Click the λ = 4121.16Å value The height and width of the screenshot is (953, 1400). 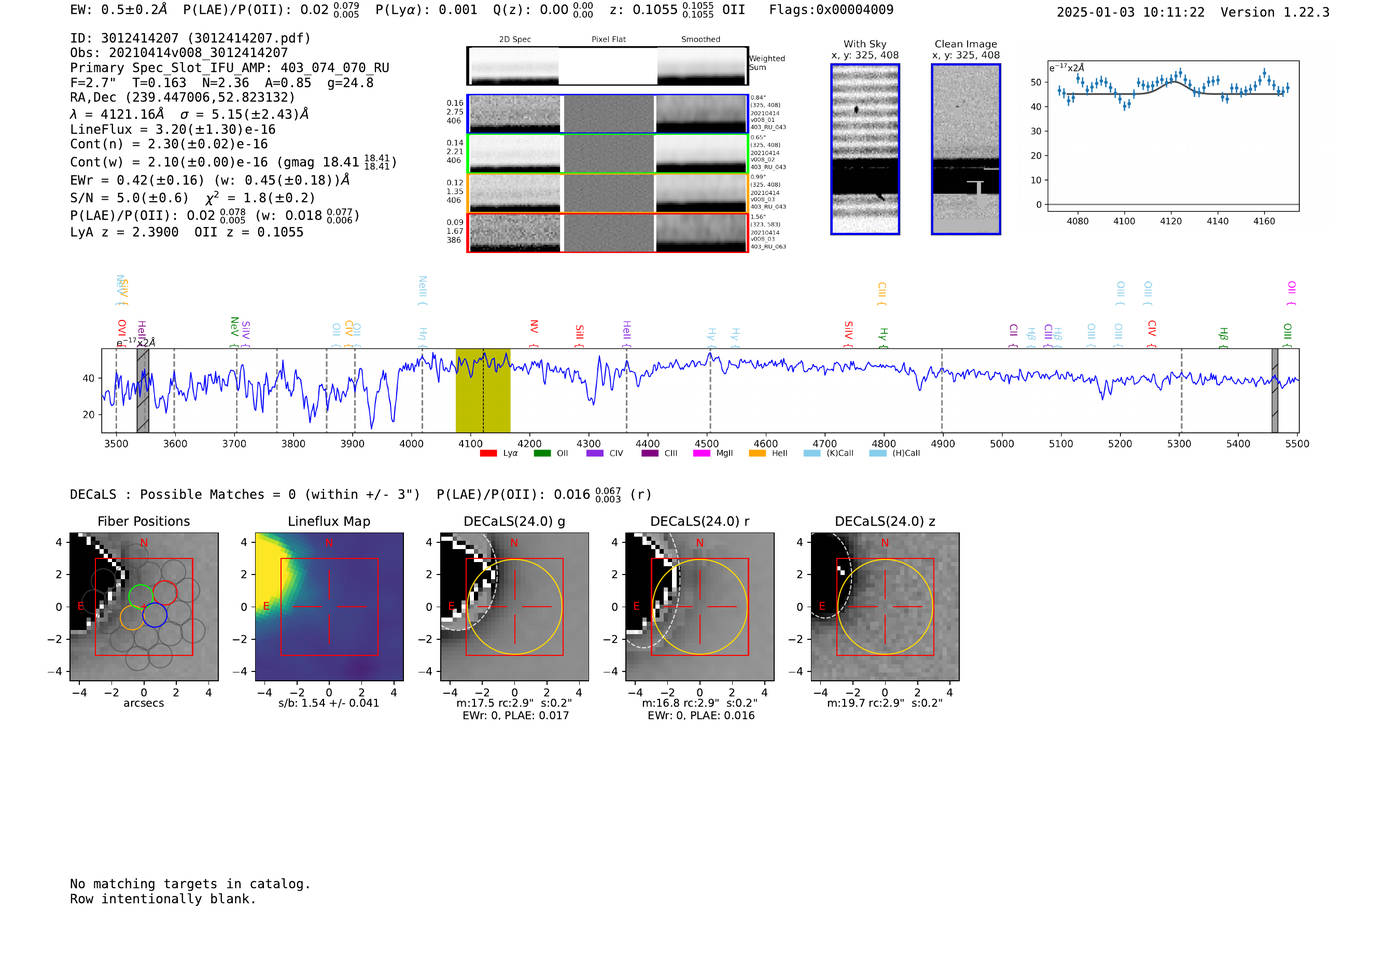(117, 114)
